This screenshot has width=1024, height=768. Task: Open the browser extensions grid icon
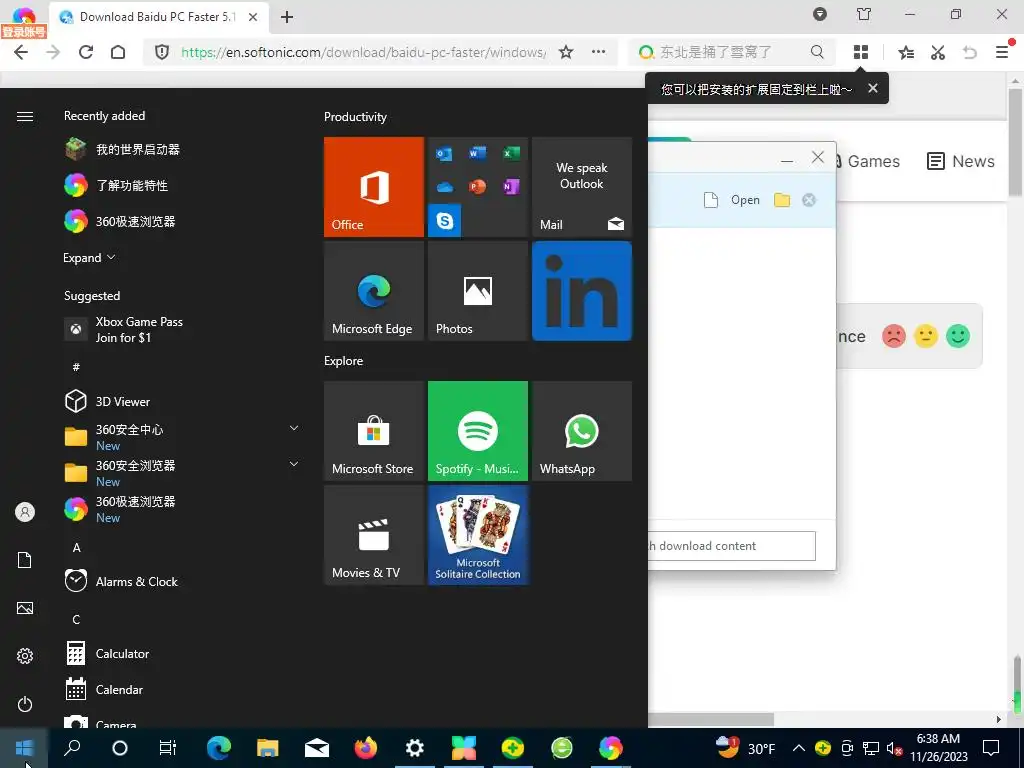pos(861,52)
